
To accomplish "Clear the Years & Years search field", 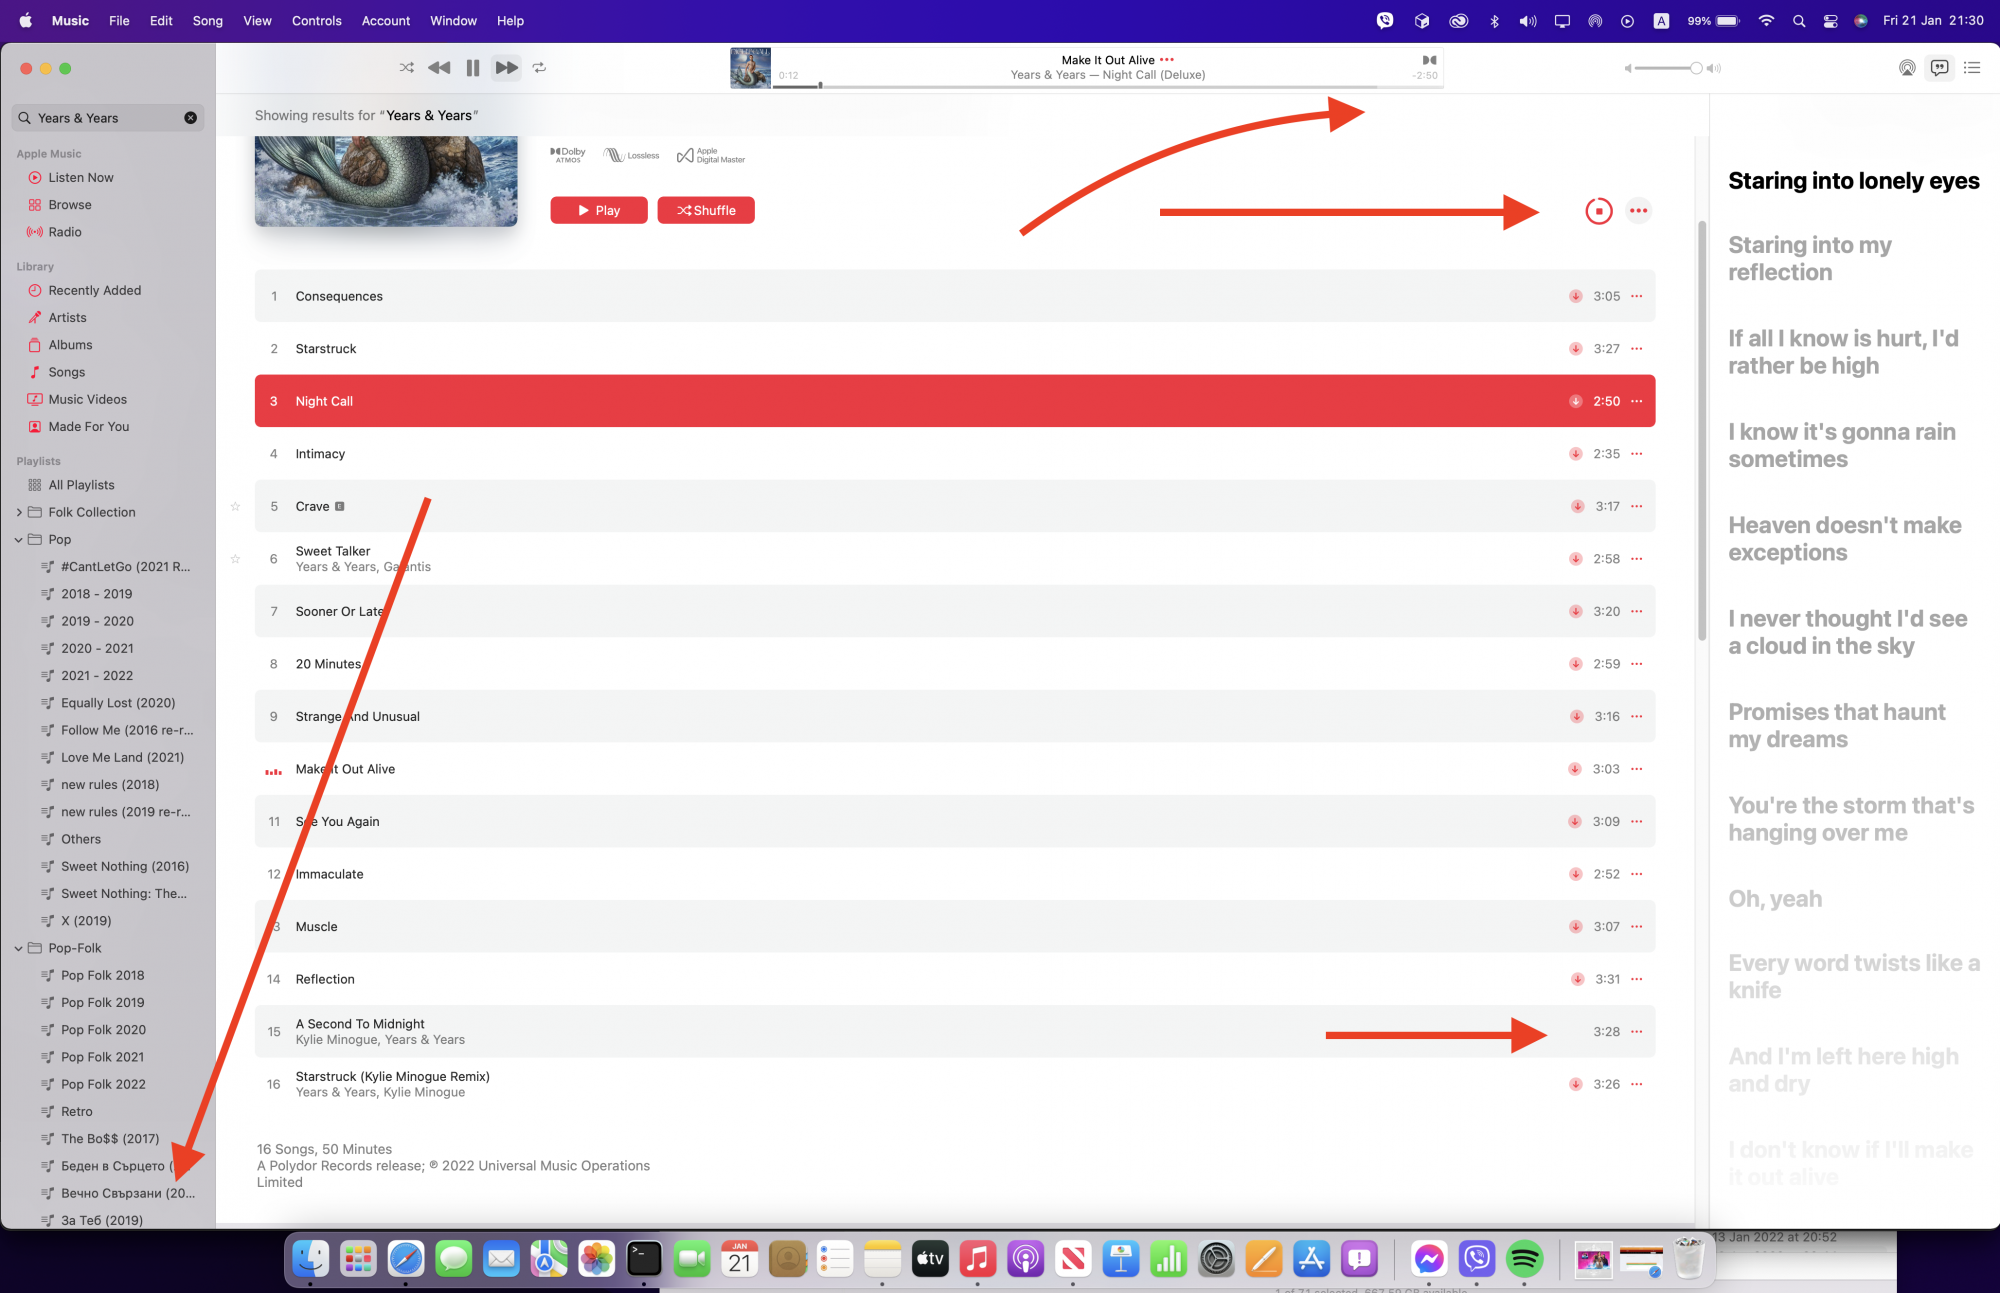I will click(x=191, y=118).
